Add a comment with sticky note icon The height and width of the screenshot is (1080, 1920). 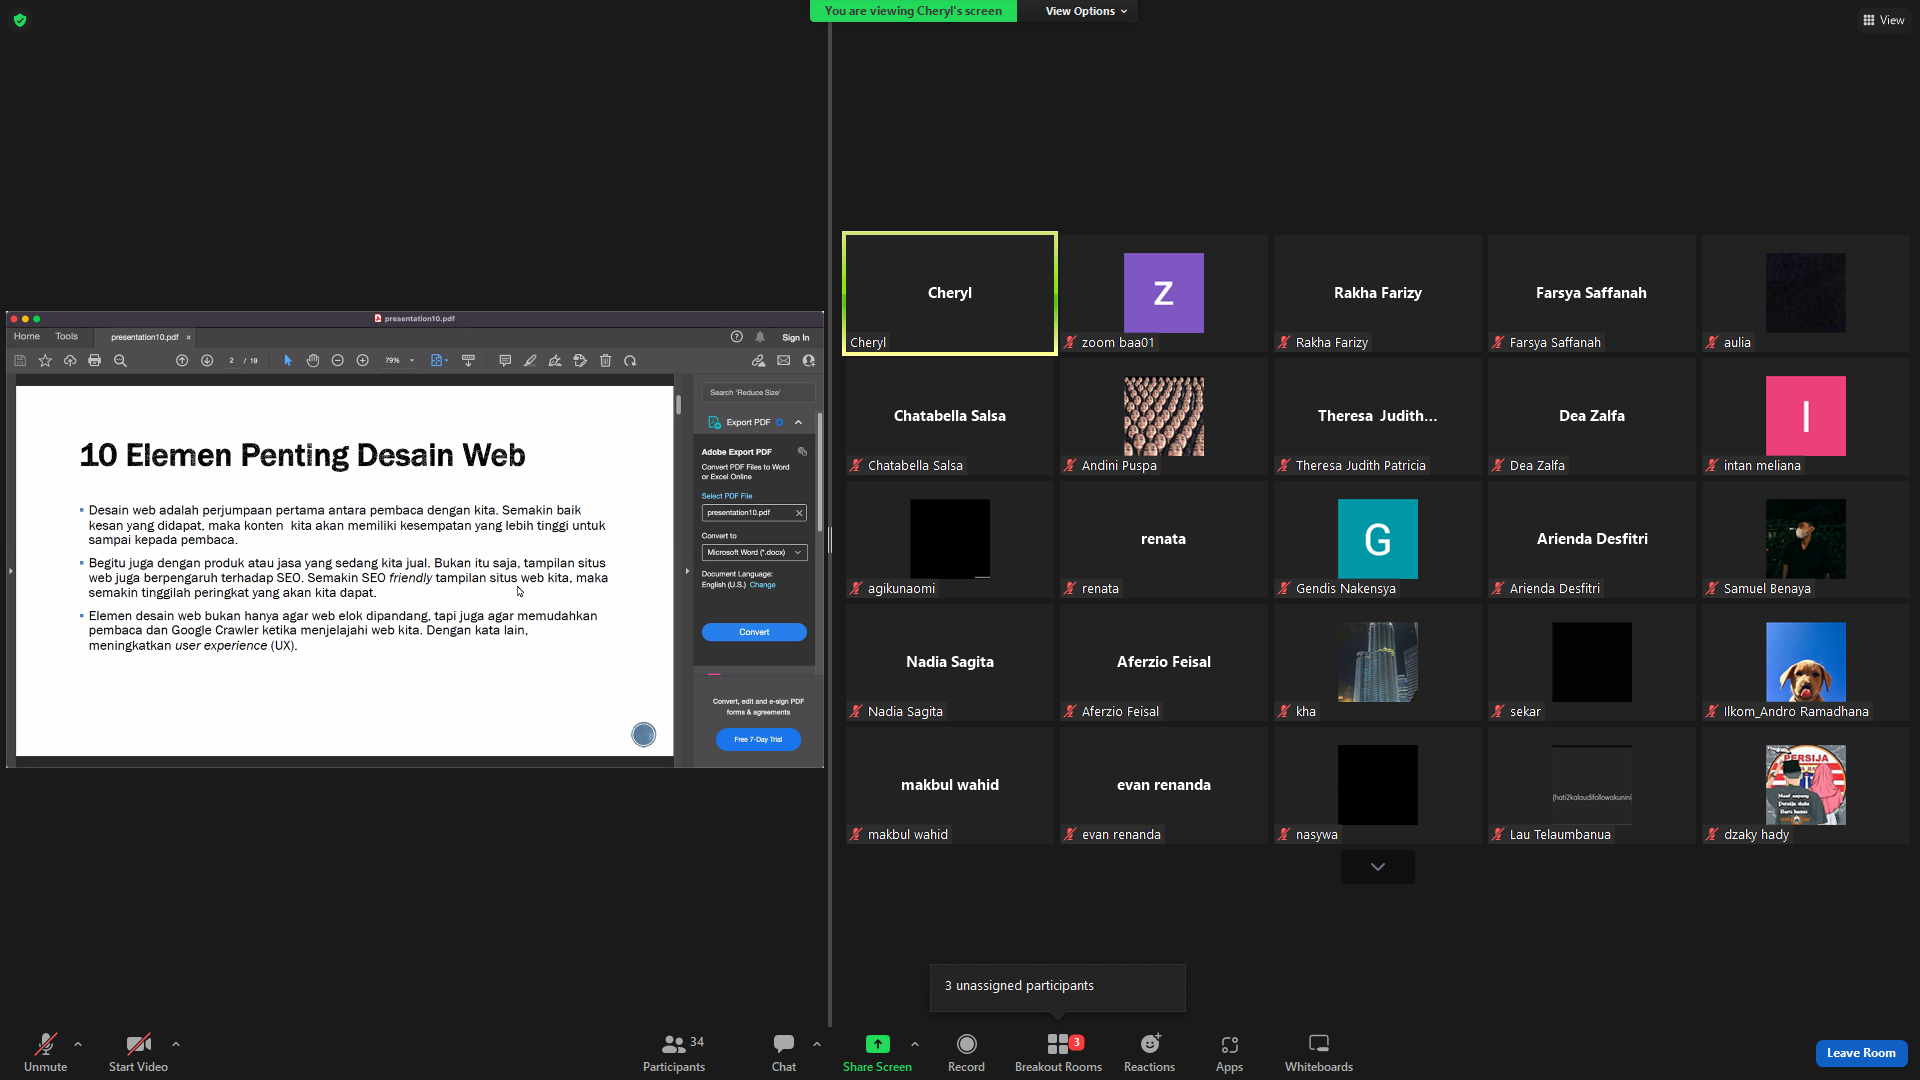click(505, 361)
